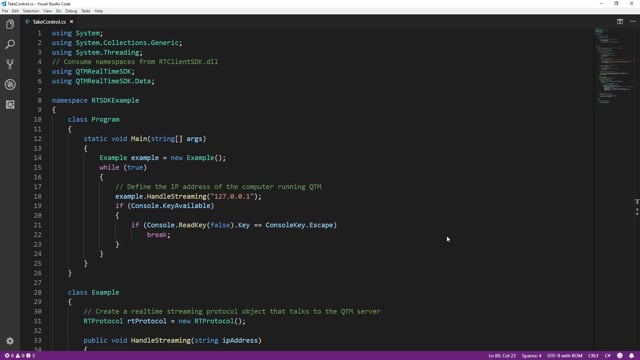Screen dimensions: 640x360
Task: Split the editor with the layout icon
Action: 620,22
